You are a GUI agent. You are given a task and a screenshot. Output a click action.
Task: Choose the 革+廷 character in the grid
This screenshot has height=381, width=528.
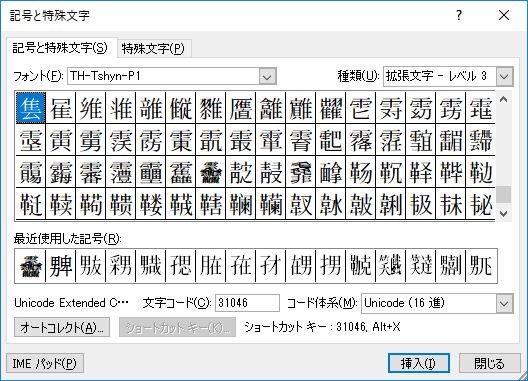[31, 204]
